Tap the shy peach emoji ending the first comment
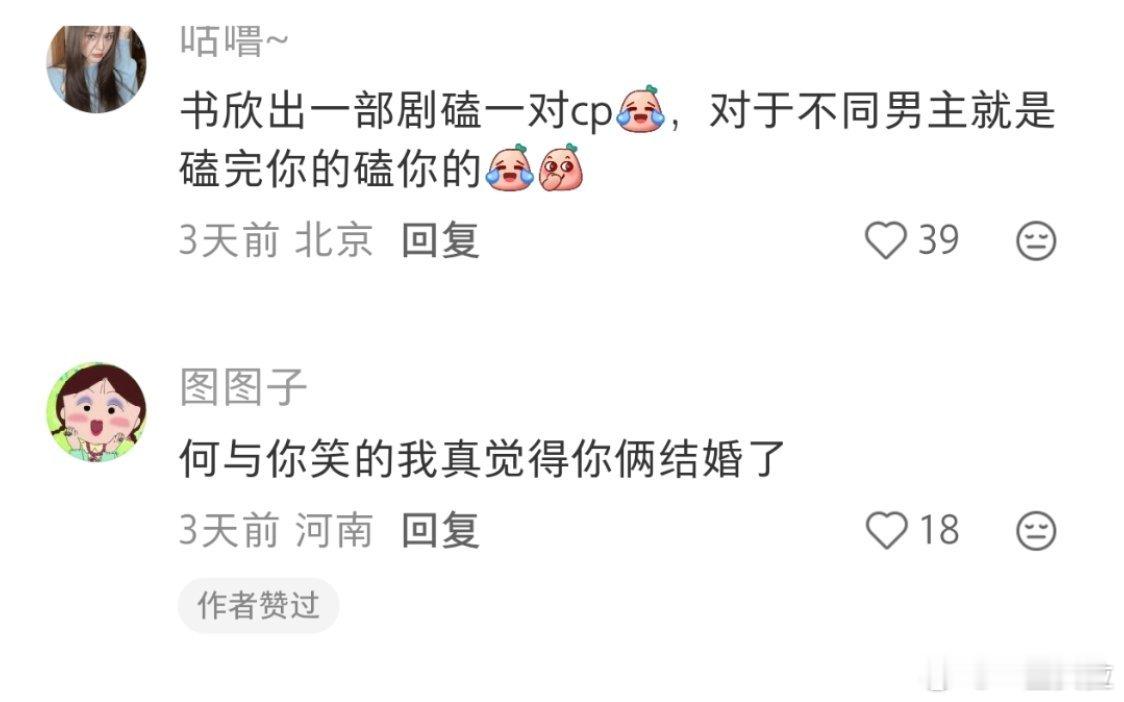This screenshot has height=702, width=1124. tap(561, 168)
